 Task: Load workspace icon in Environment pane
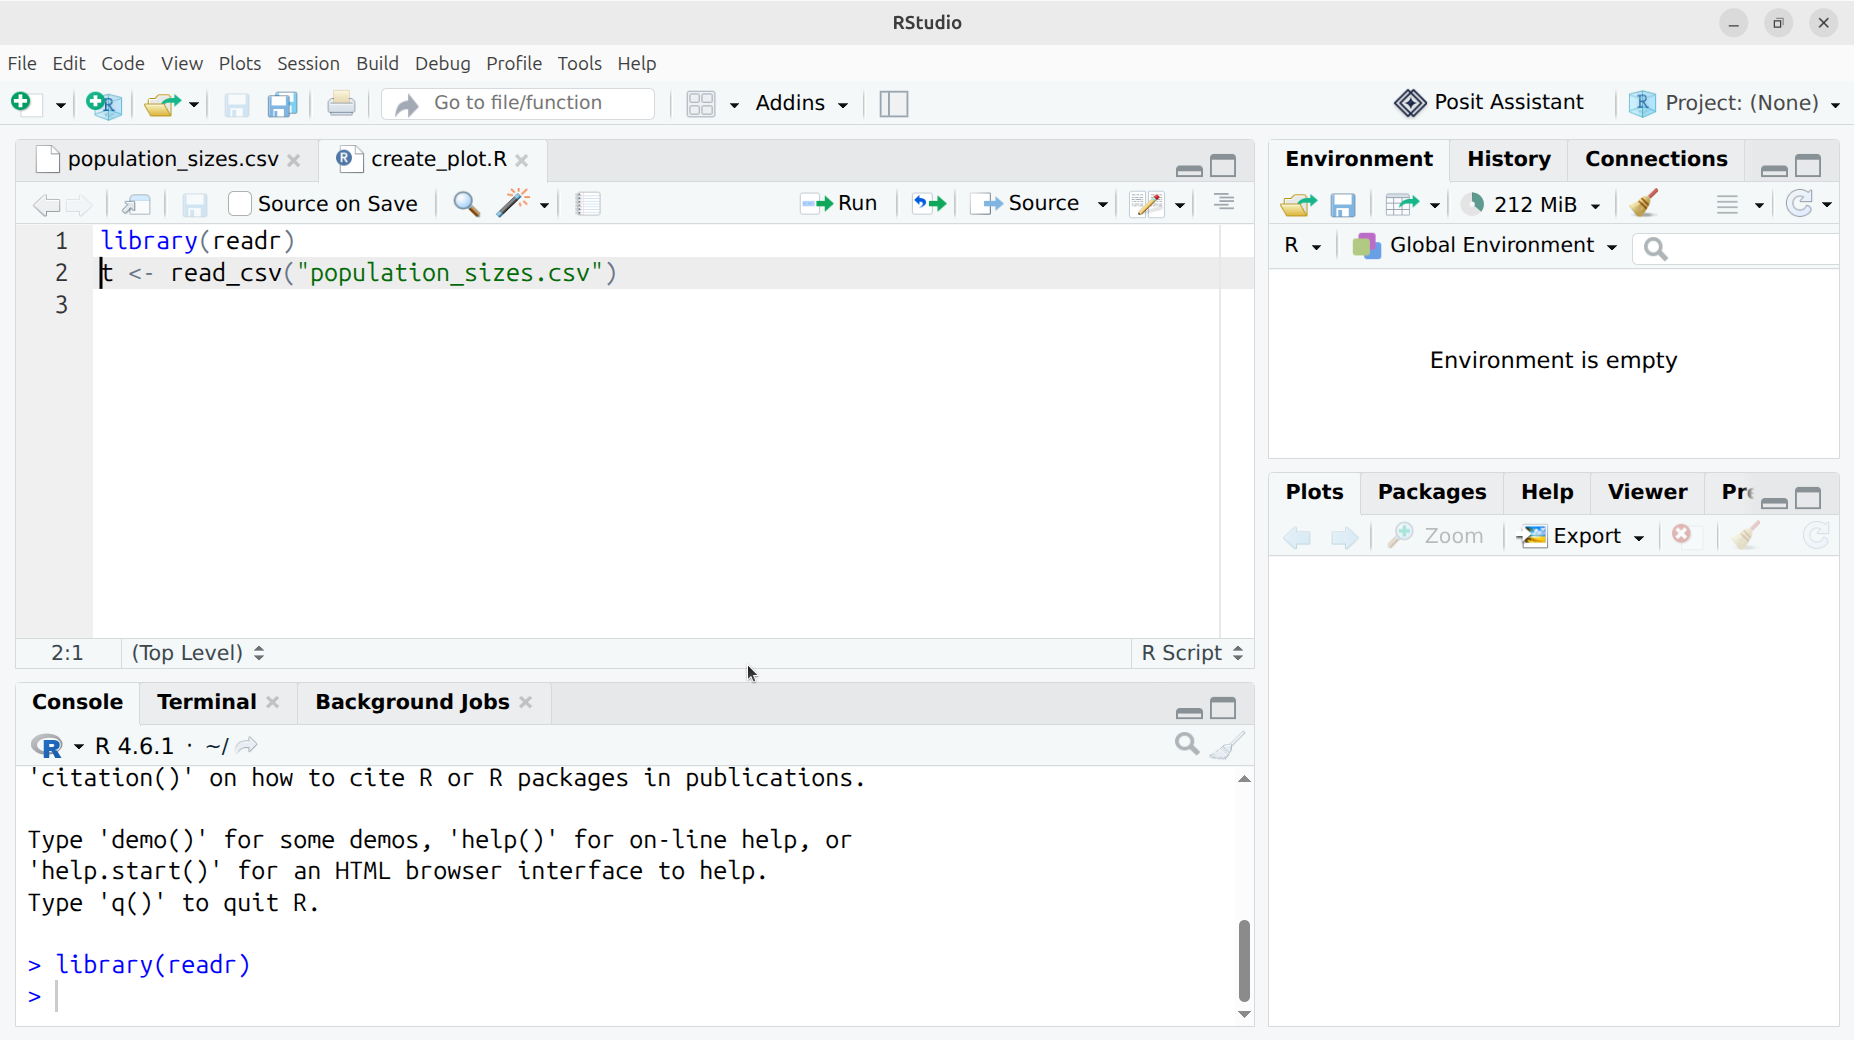click(x=1298, y=205)
